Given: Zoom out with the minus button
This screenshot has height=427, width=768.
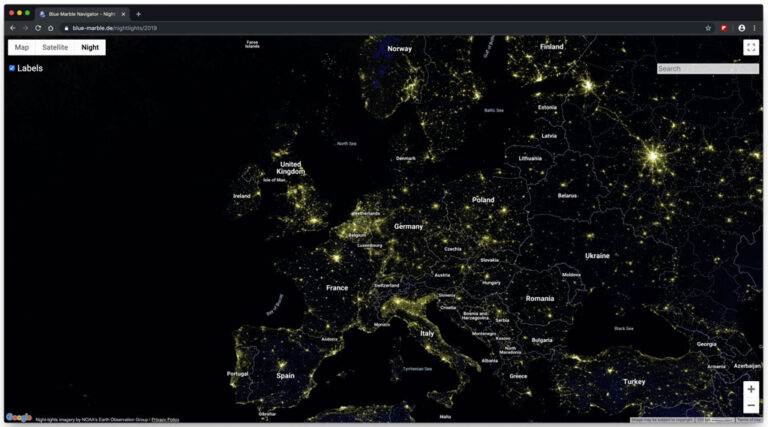Looking at the screenshot, I should 751,405.
